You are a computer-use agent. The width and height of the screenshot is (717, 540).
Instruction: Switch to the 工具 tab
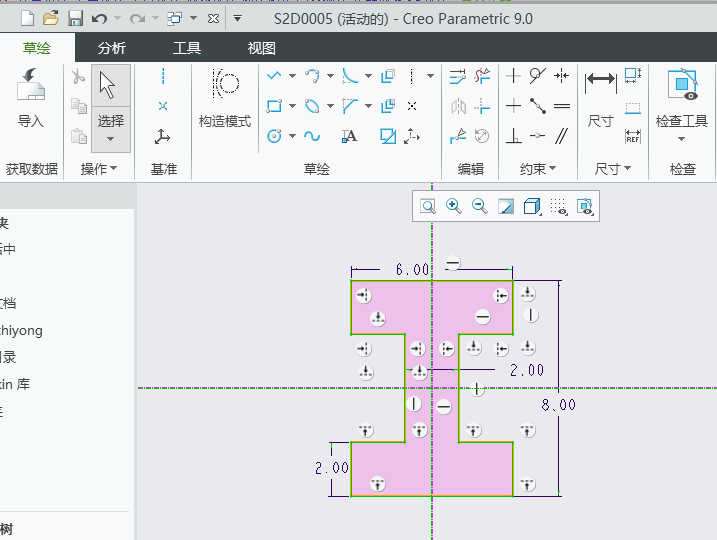(x=187, y=48)
